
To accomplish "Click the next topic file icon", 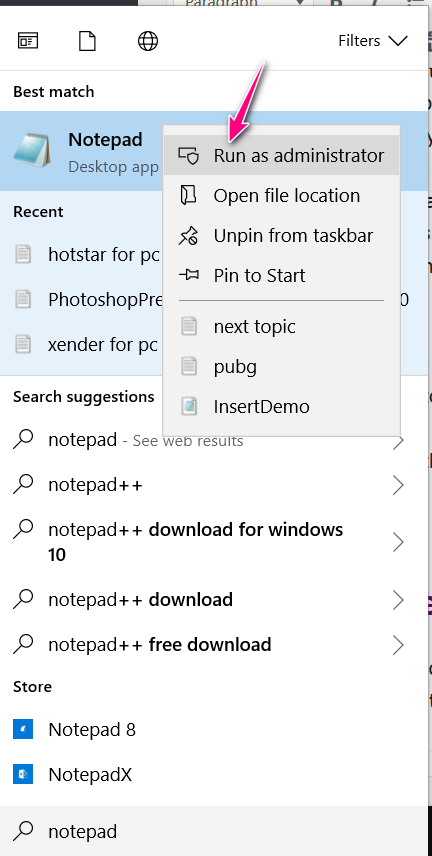I will pos(189,326).
